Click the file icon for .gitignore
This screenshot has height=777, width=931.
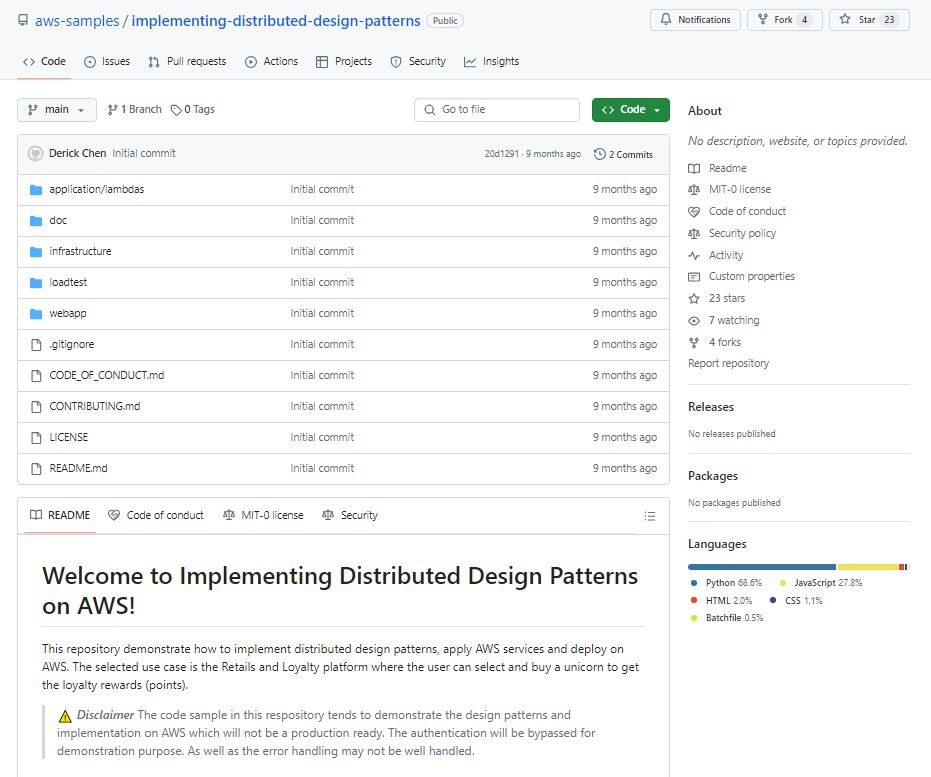click(36, 344)
